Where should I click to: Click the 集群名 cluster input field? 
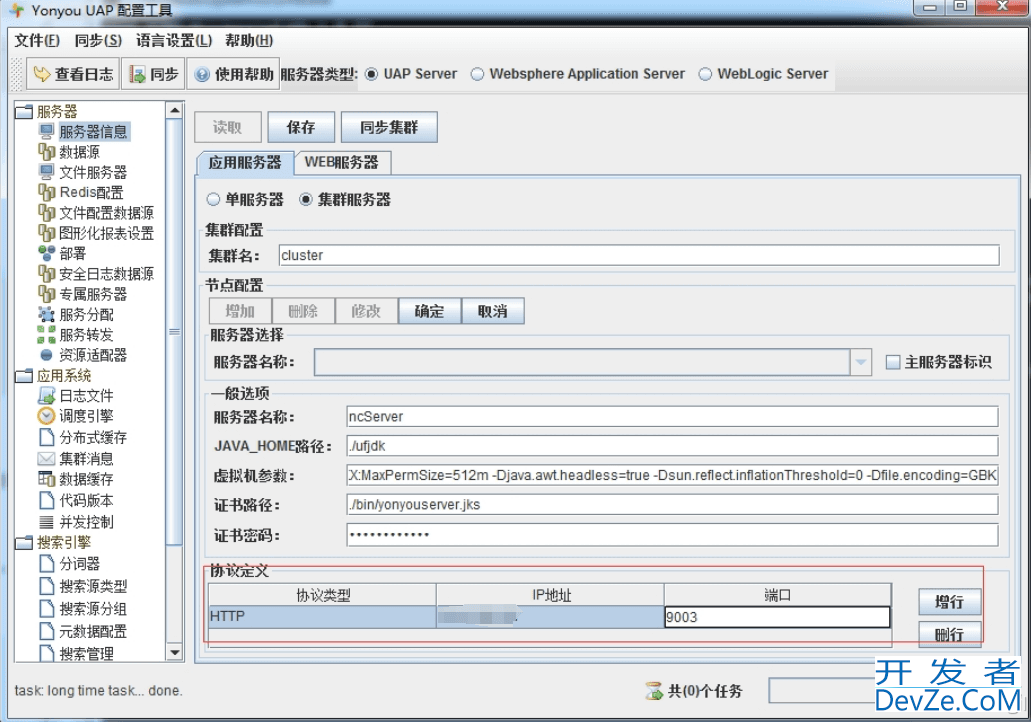tap(639, 255)
